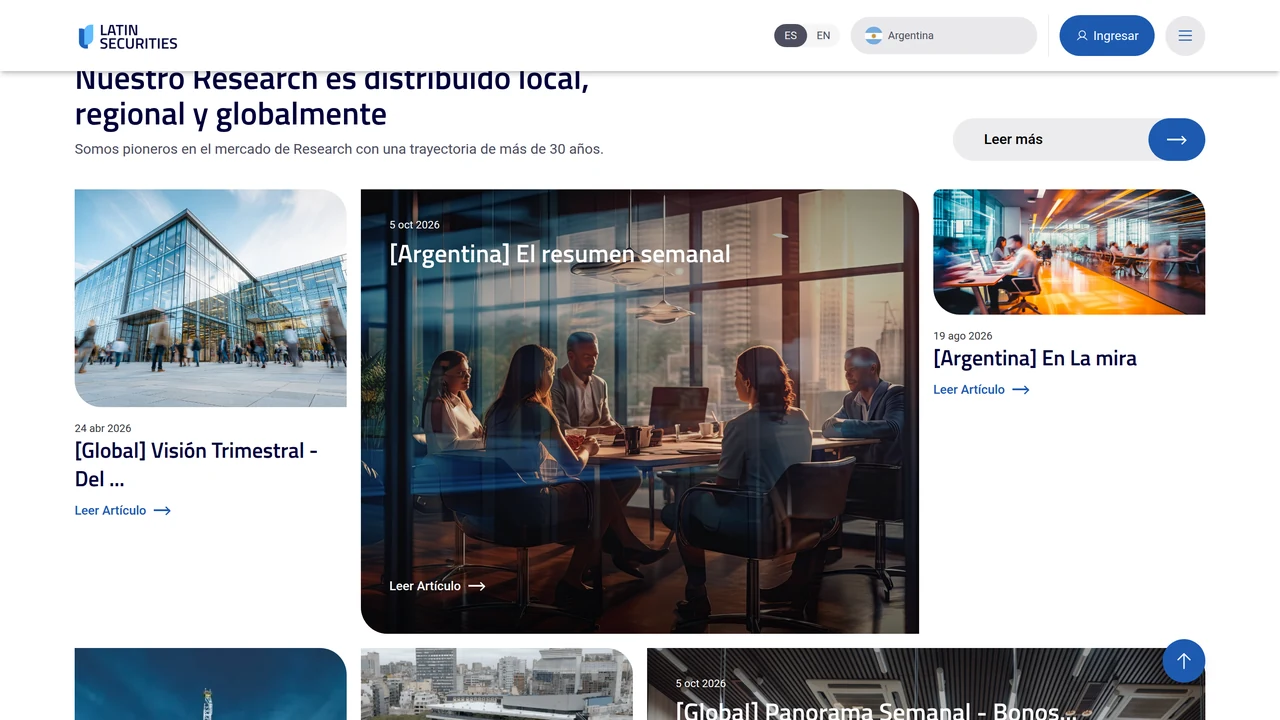Click the Ingresar login button
This screenshot has width=1280, height=720.
[1107, 36]
